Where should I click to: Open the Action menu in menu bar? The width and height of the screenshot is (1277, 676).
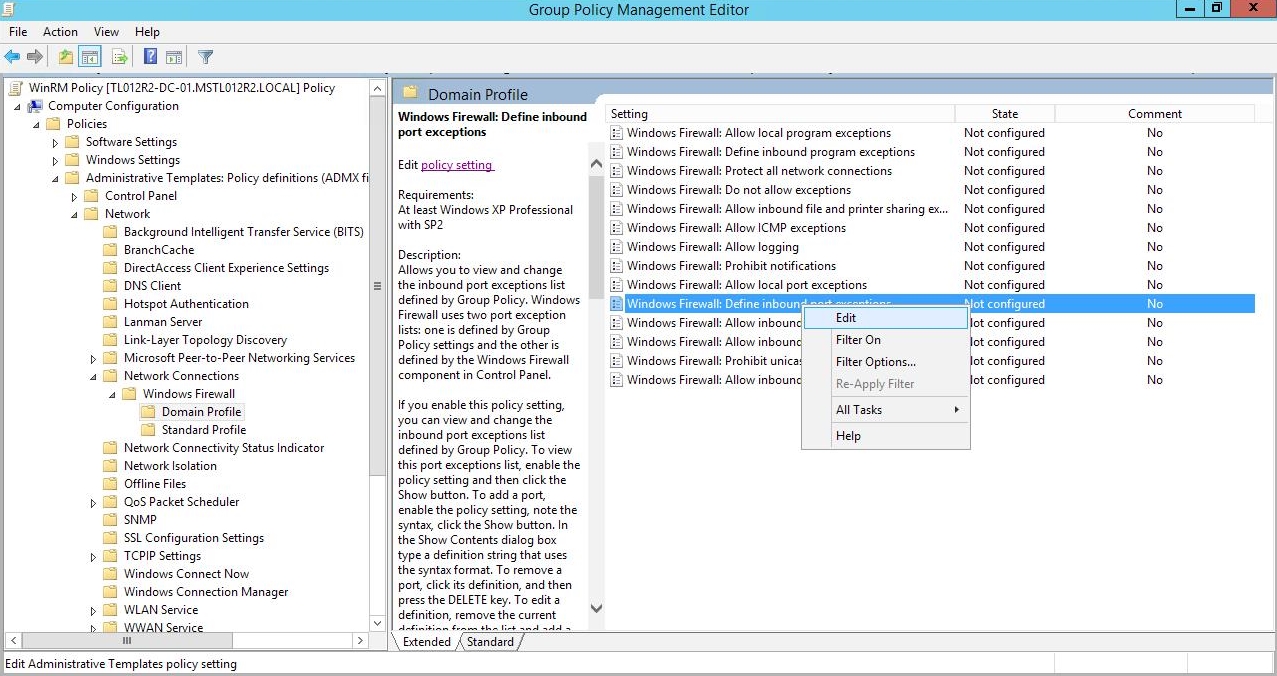(x=60, y=32)
